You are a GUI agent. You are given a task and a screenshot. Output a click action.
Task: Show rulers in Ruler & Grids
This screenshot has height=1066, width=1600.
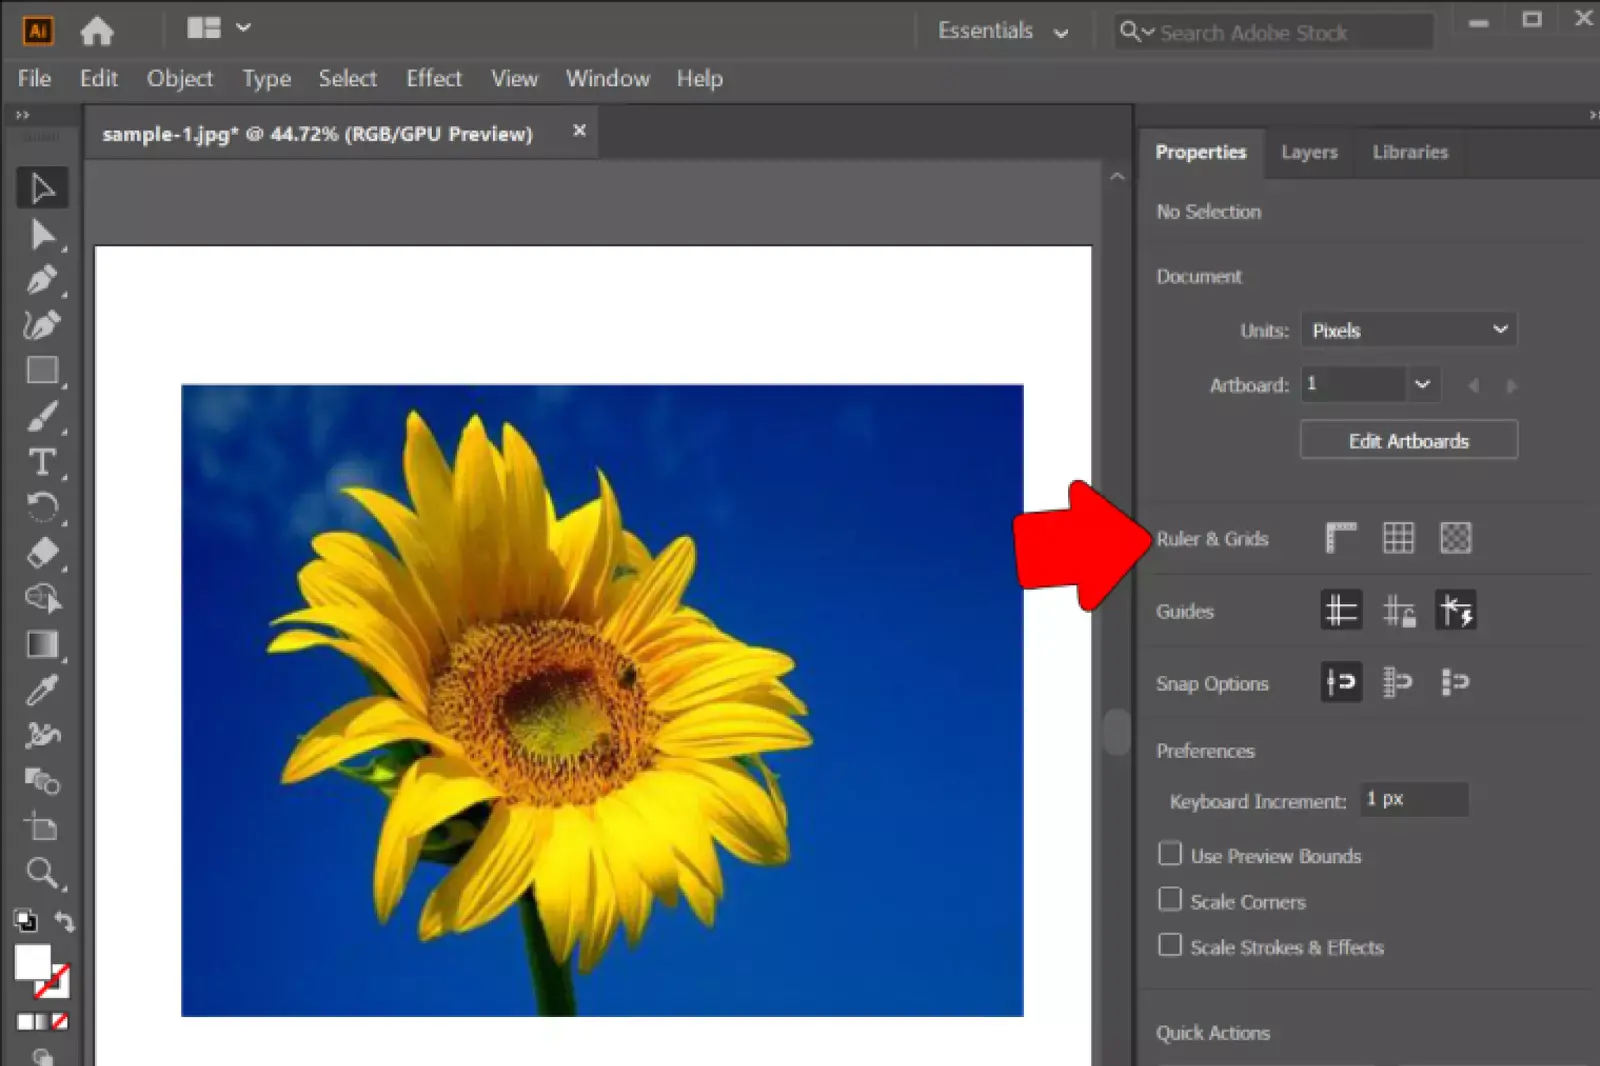[1341, 538]
